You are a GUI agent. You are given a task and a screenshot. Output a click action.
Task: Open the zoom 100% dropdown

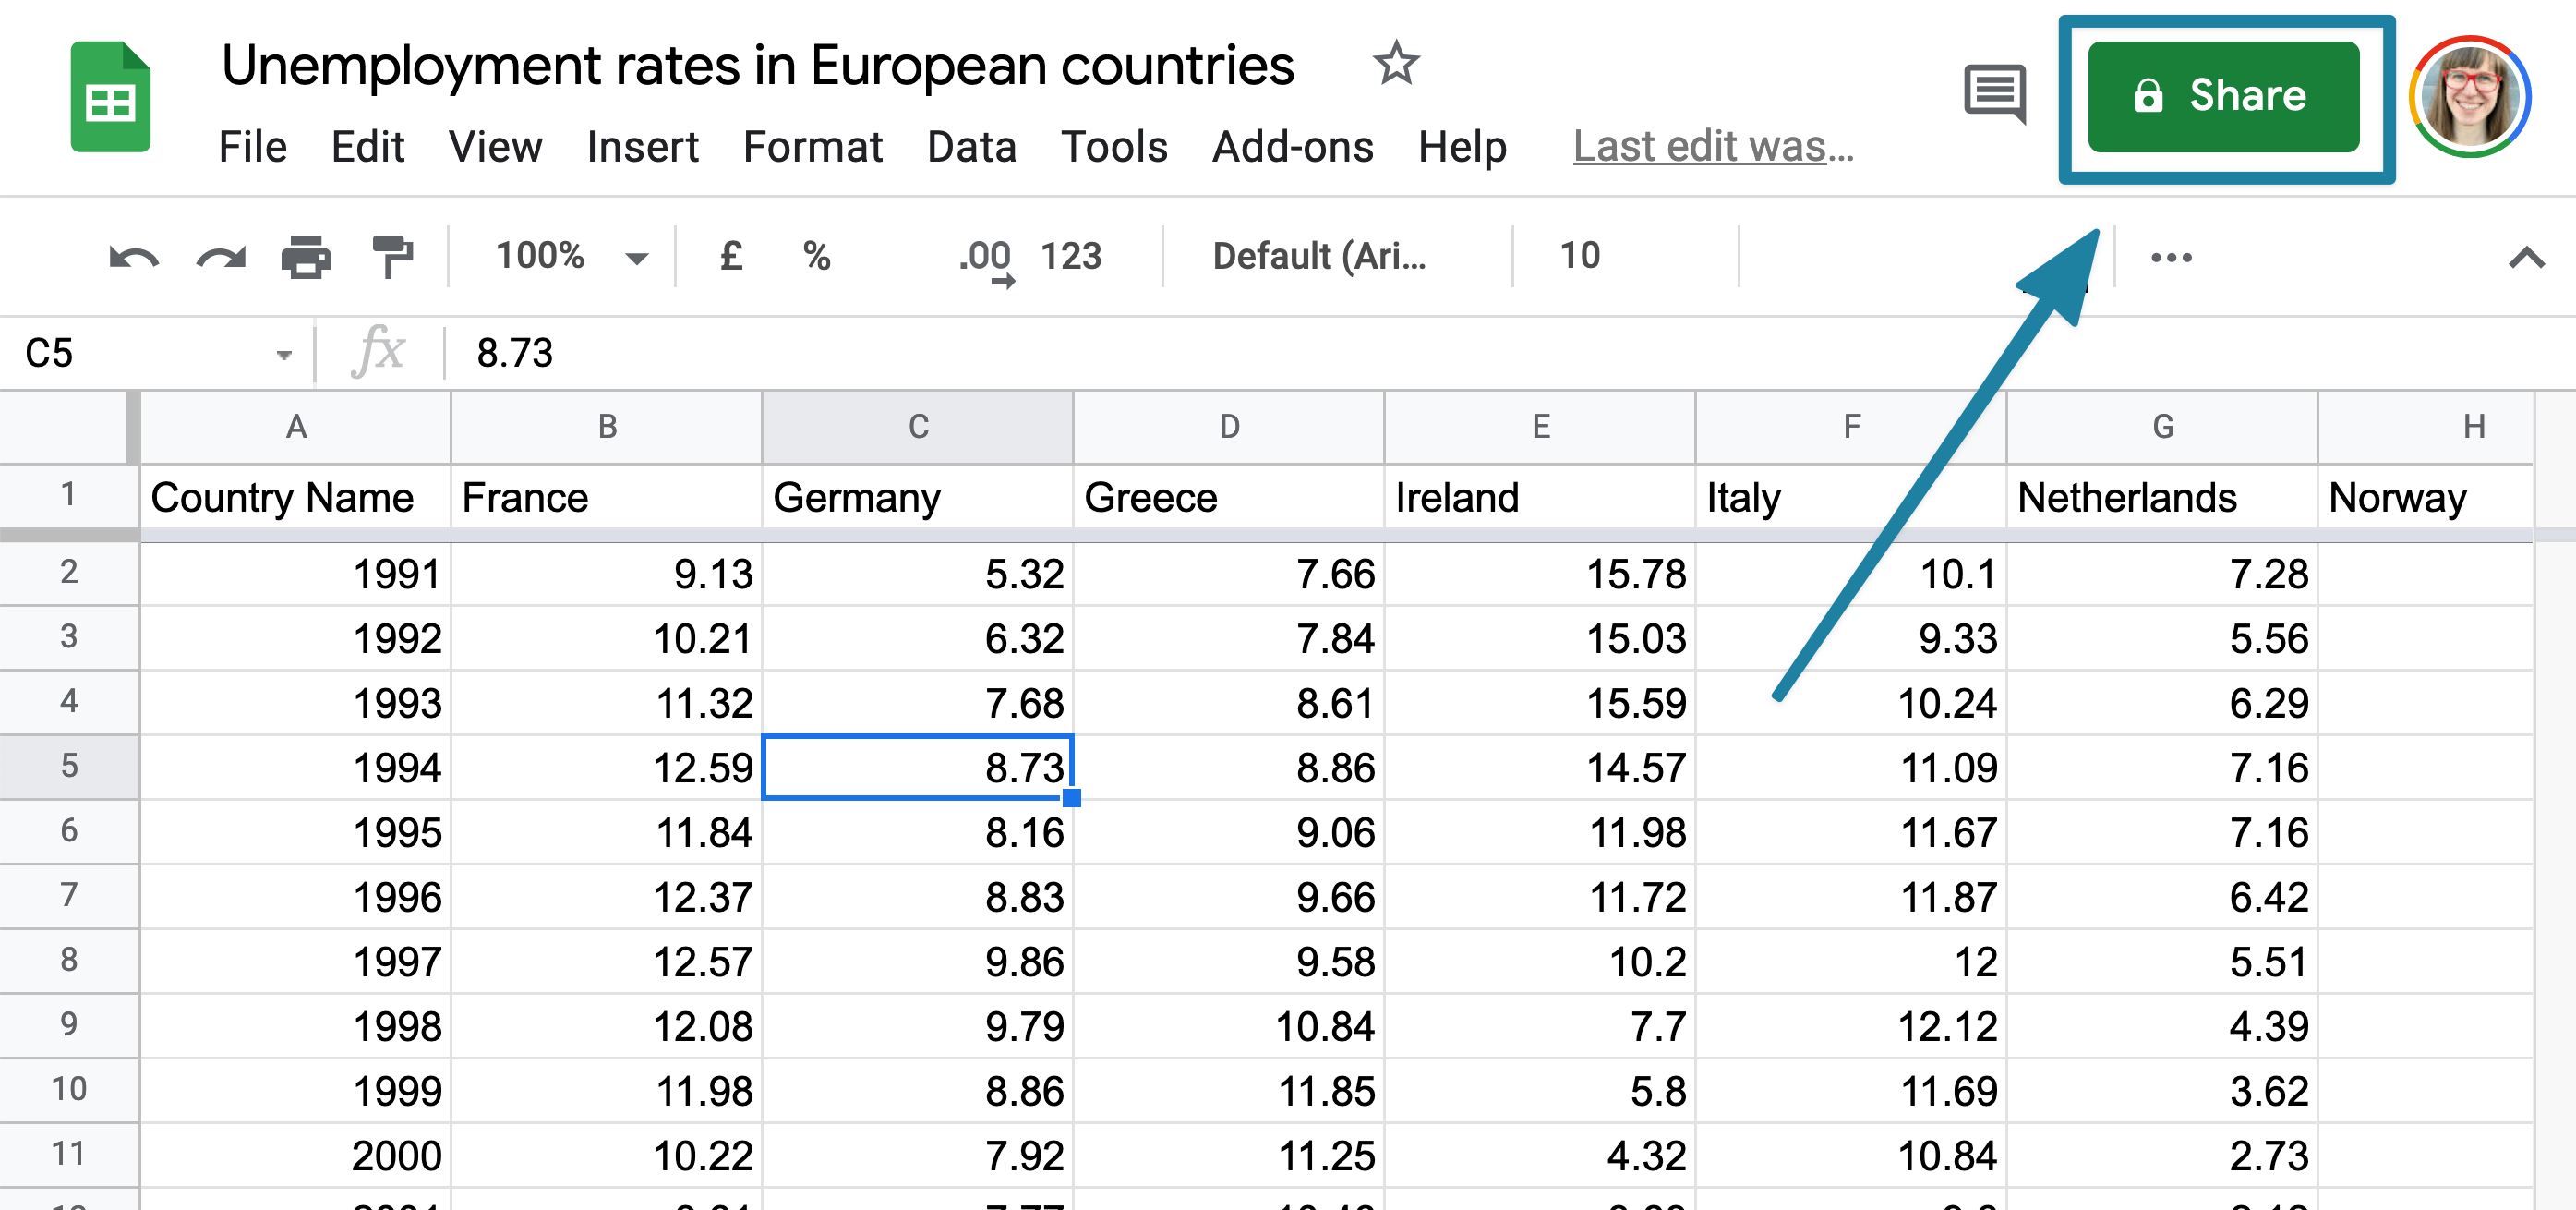tap(571, 257)
